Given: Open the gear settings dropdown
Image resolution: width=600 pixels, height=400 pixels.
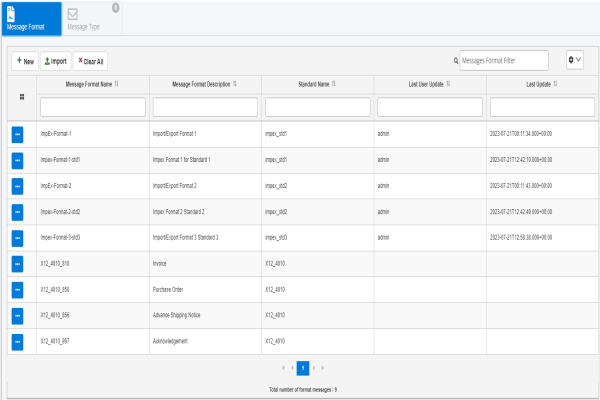Looking at the screenshot, I should [x=574, y=61].
